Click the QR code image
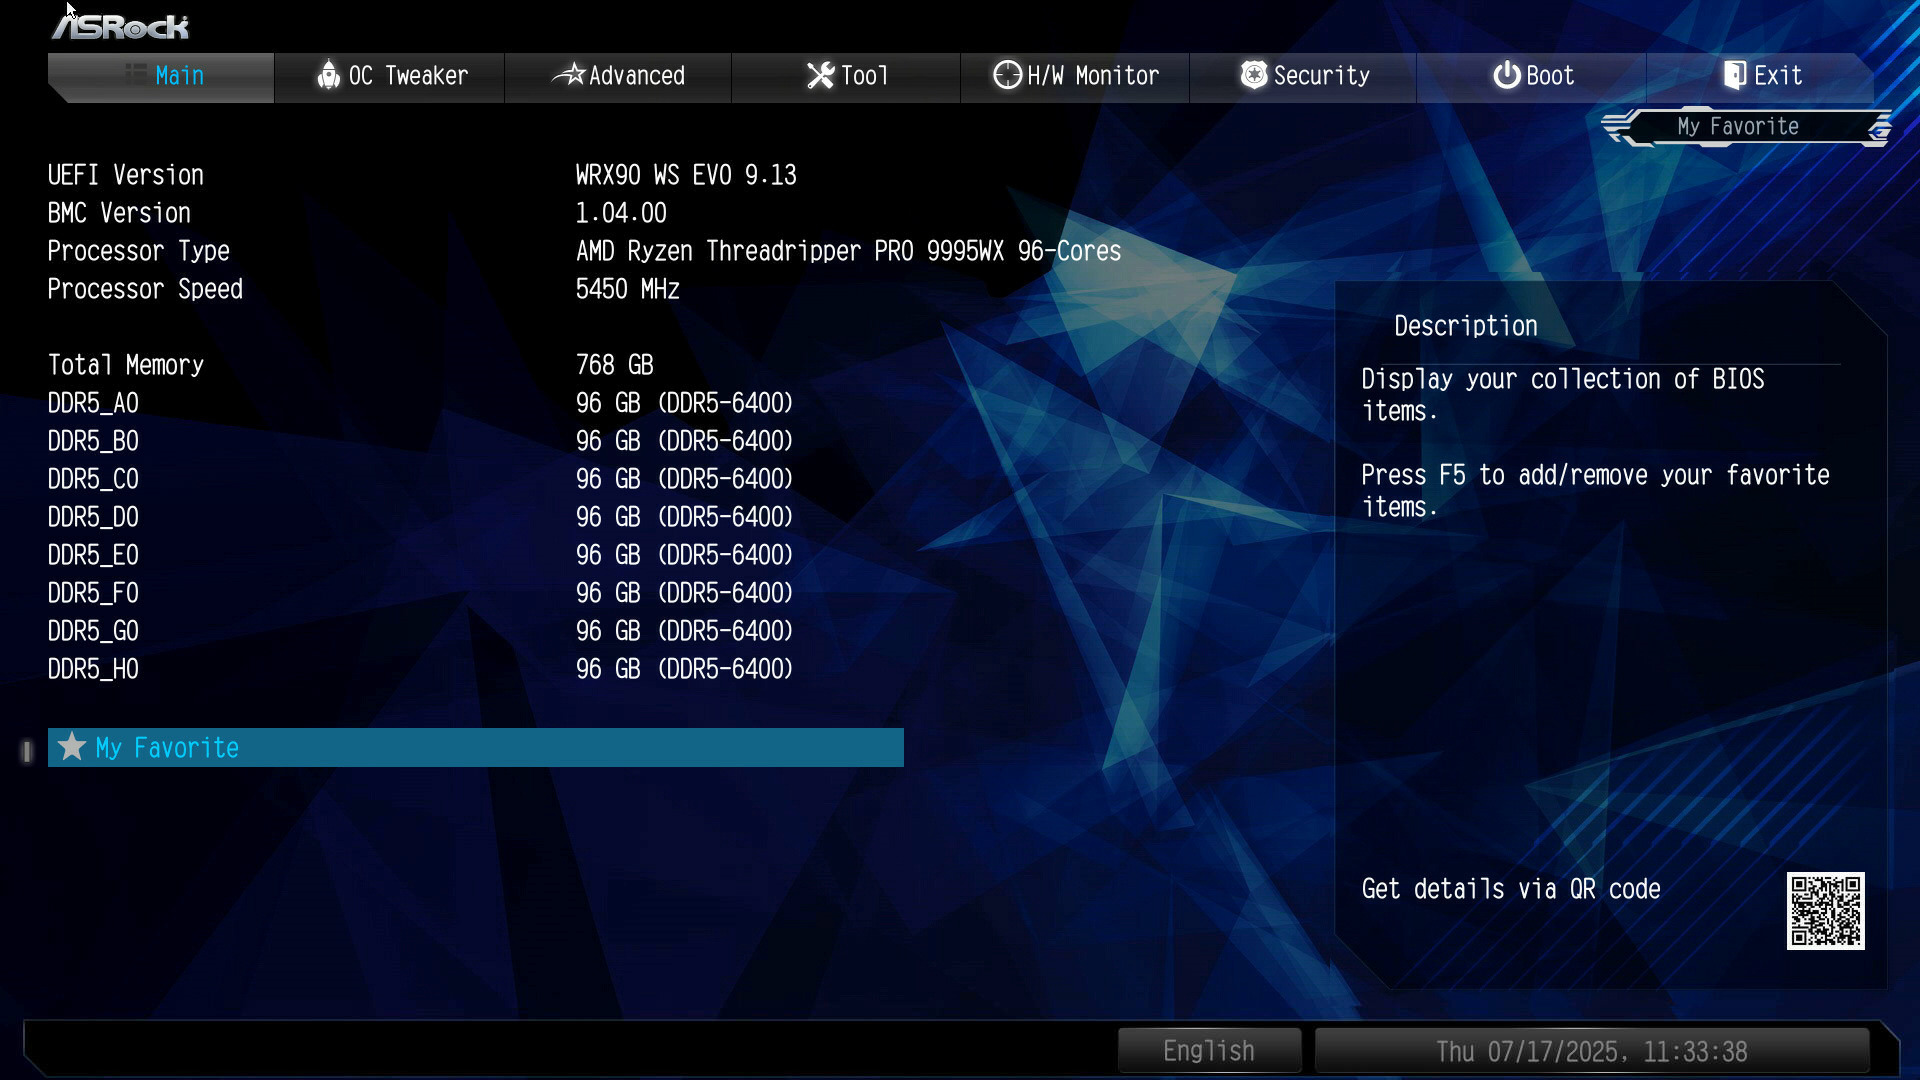1920x1080 pixels. 1825,911
